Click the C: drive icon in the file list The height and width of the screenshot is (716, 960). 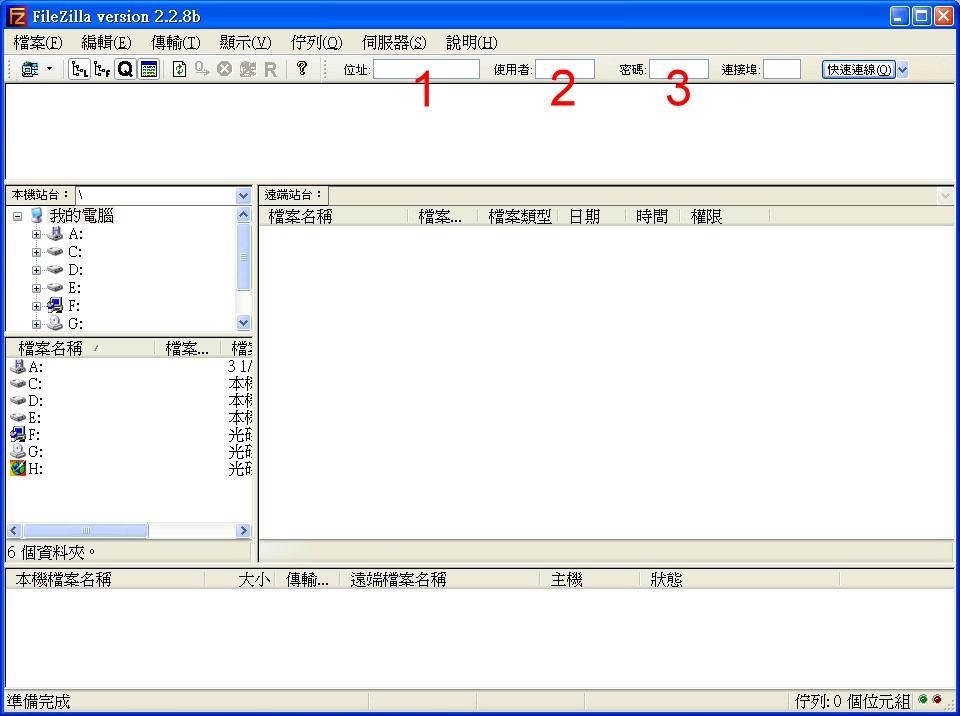pyautogui.click(x=18, y=383)
